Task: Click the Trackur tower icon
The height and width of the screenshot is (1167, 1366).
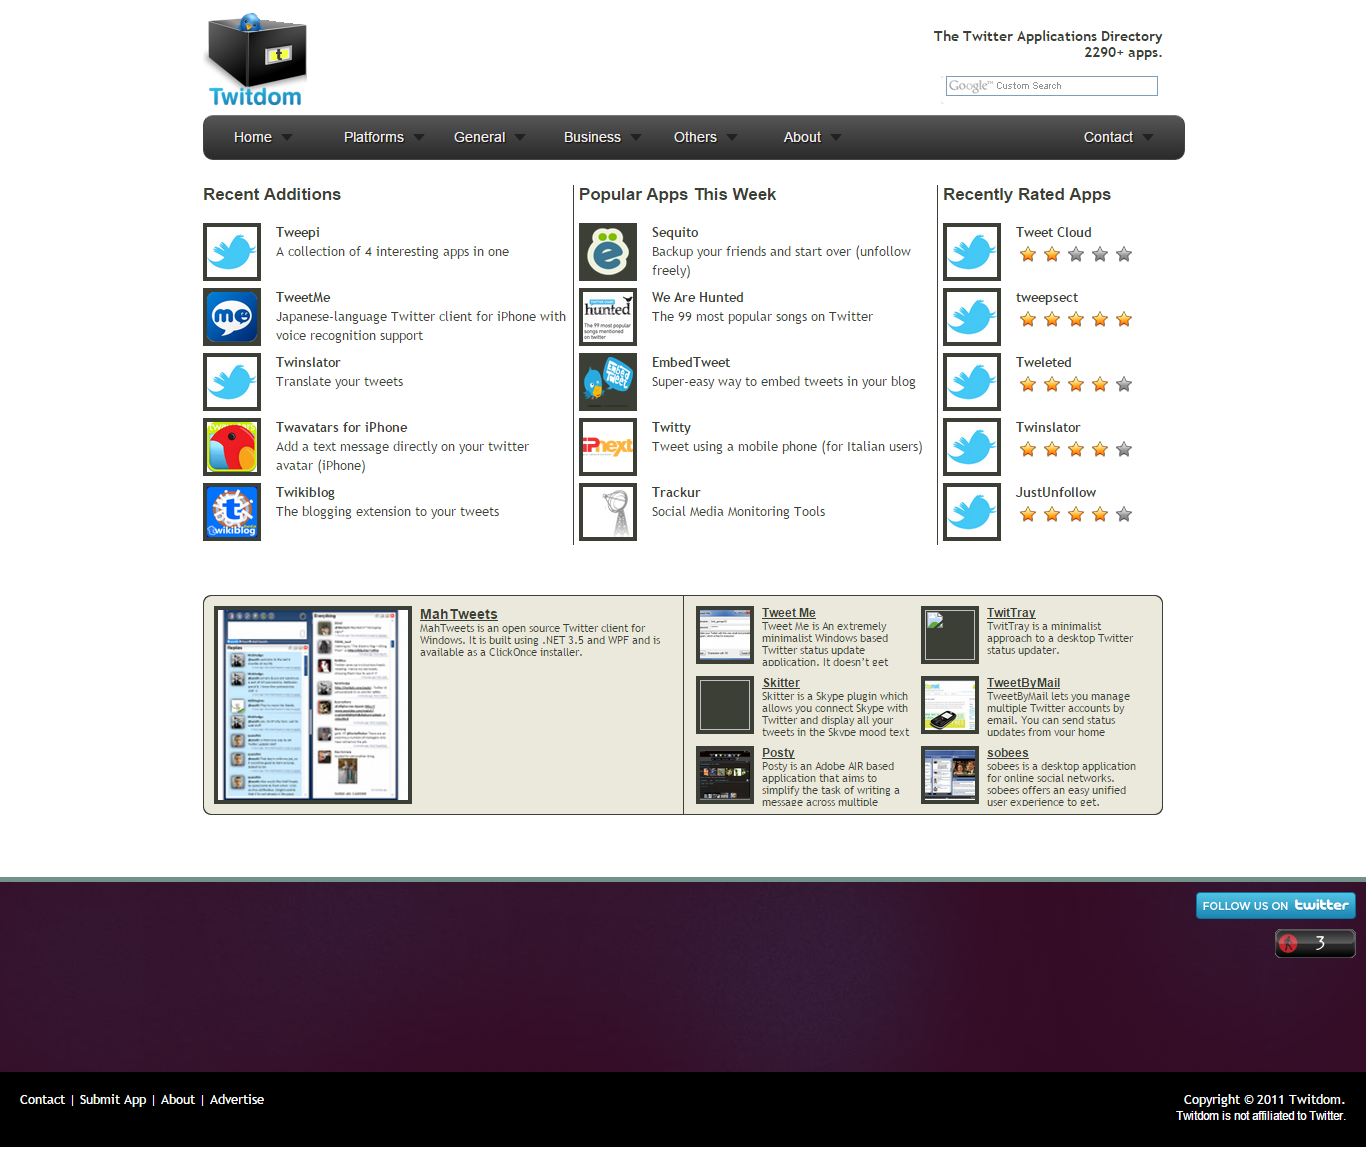Action: [608, 512]
